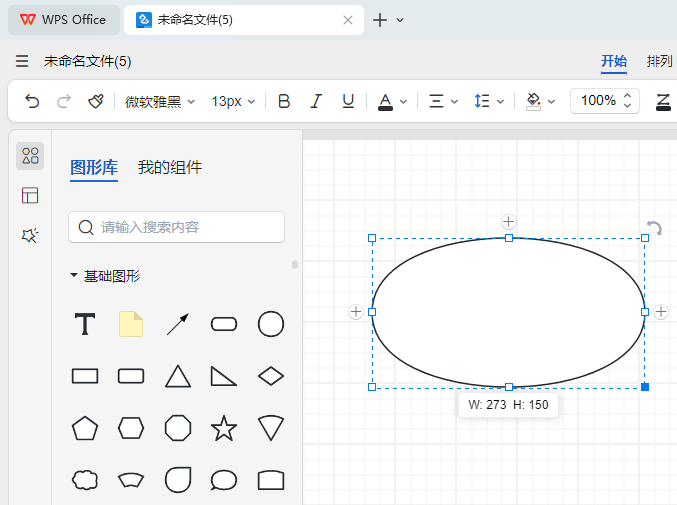Open font color dropdown arrow

coord(403,102)
